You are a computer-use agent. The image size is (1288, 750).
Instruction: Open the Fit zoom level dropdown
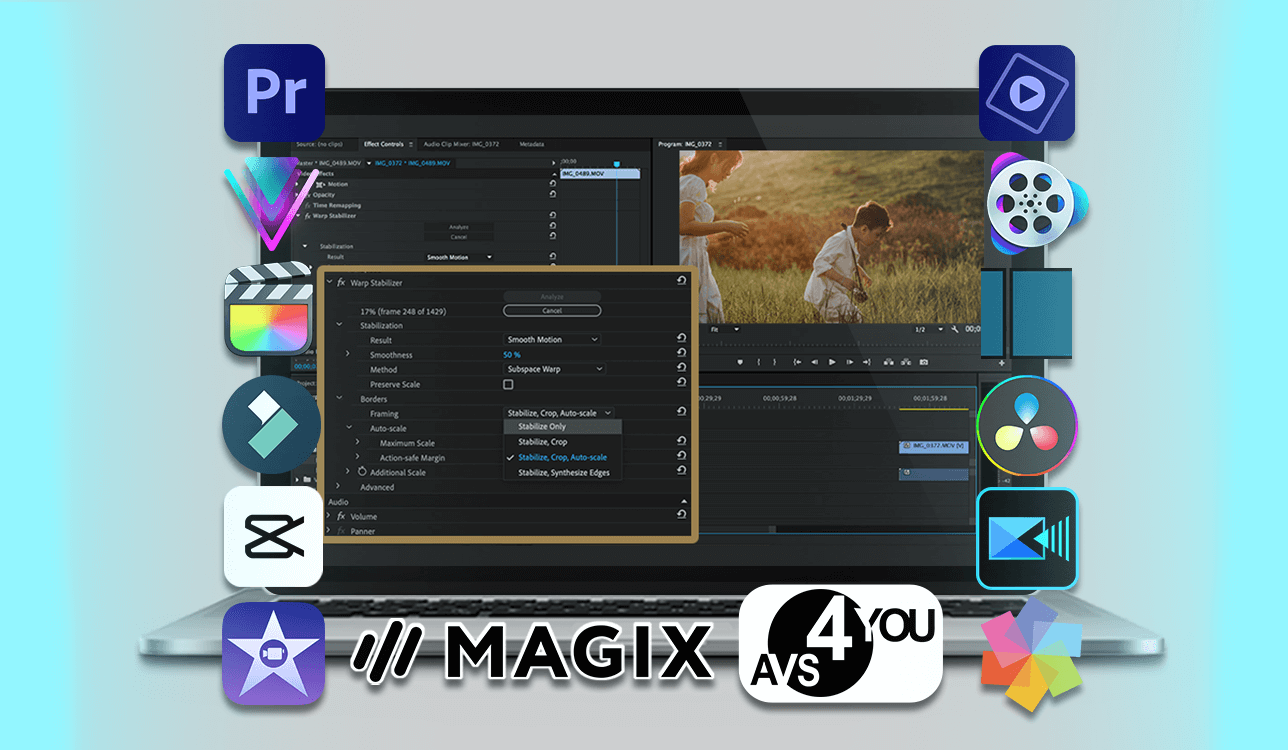tap(724, 329)
